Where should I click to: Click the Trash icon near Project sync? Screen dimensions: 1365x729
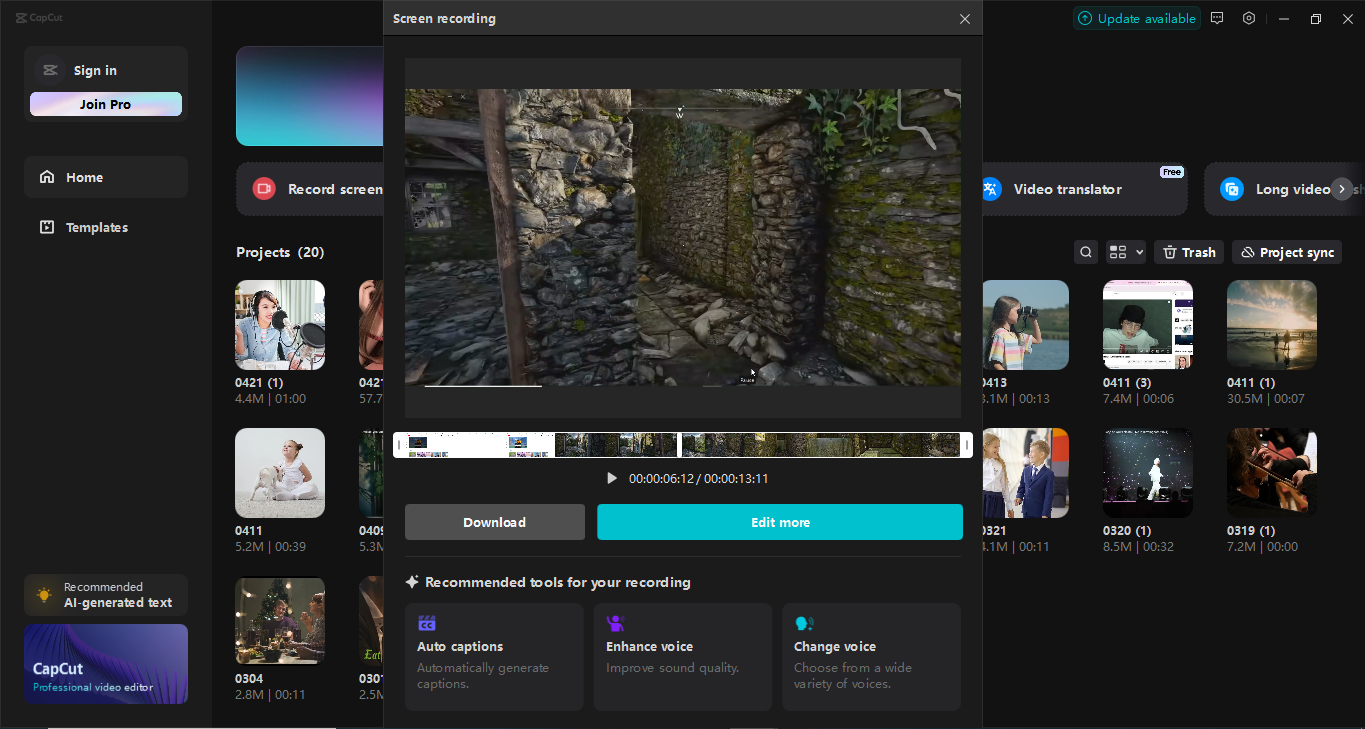[1170, 252]
